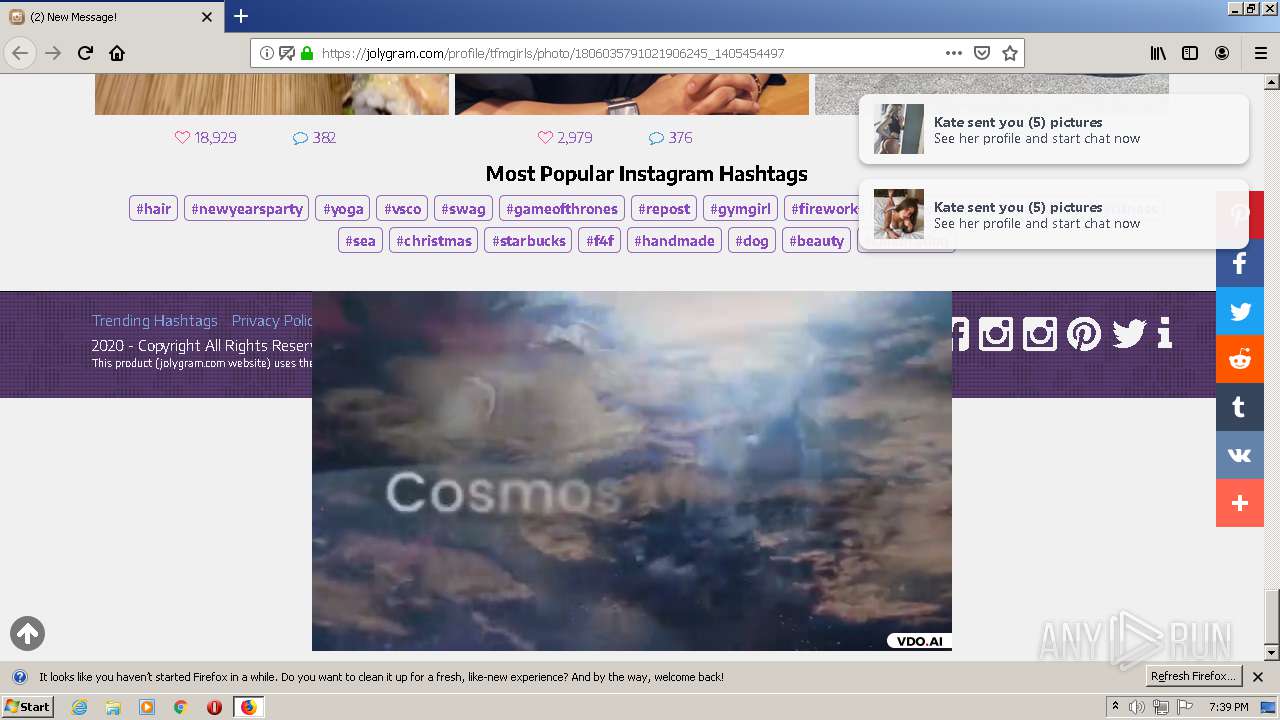Open the page actions menu
The width and height of the screenshot is (1280, 720).
pyautogui.click(x=954, y=53)
